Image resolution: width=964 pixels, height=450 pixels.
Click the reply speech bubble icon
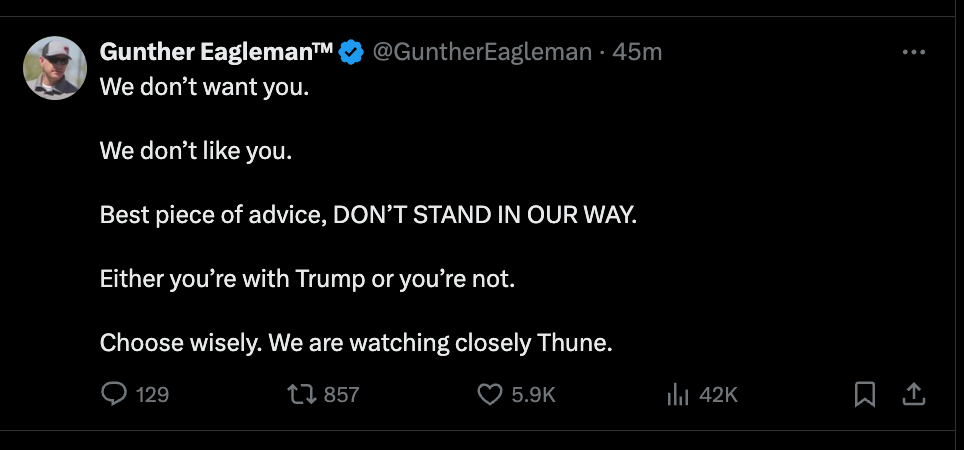point(114,395)
